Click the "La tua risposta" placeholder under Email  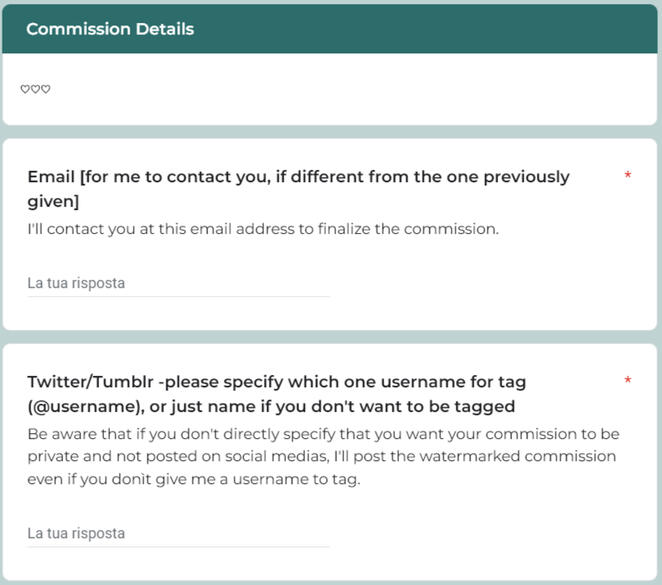coord(76,283)
